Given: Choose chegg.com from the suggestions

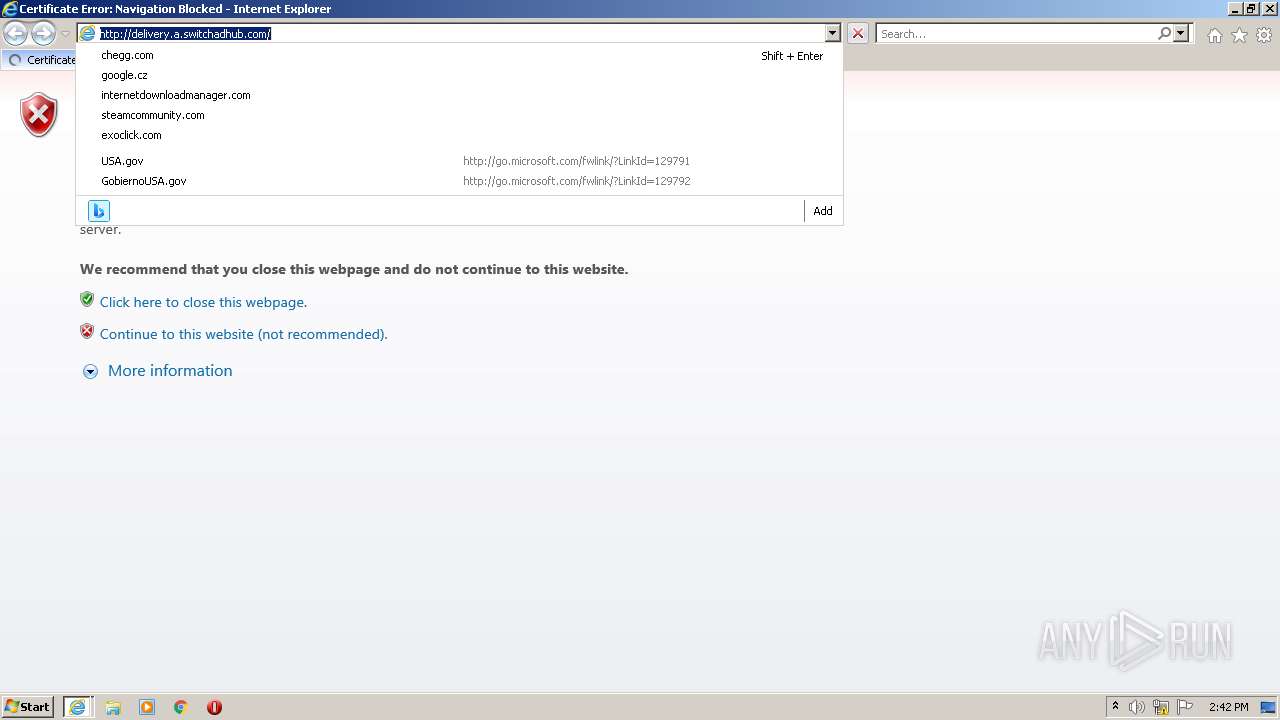Looking at the screenshot, I should (460, 55).
